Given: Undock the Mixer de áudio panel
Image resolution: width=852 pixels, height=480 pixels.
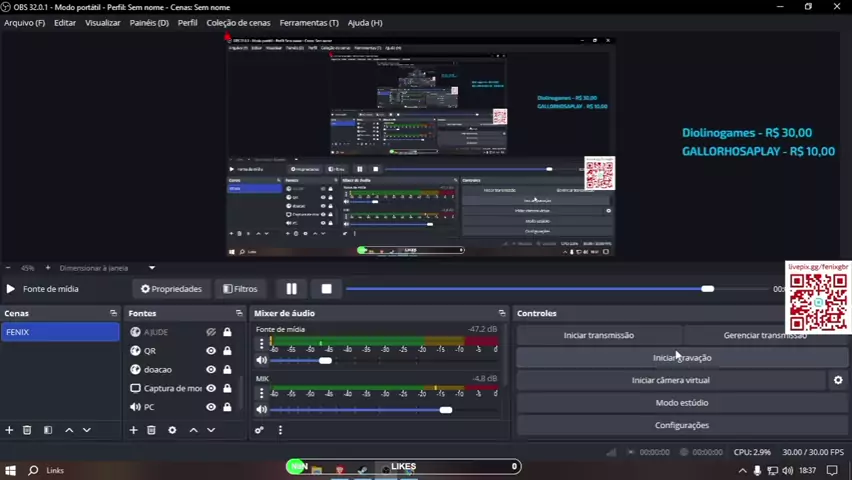Looking at the screenshot, I should click(502, 313).
